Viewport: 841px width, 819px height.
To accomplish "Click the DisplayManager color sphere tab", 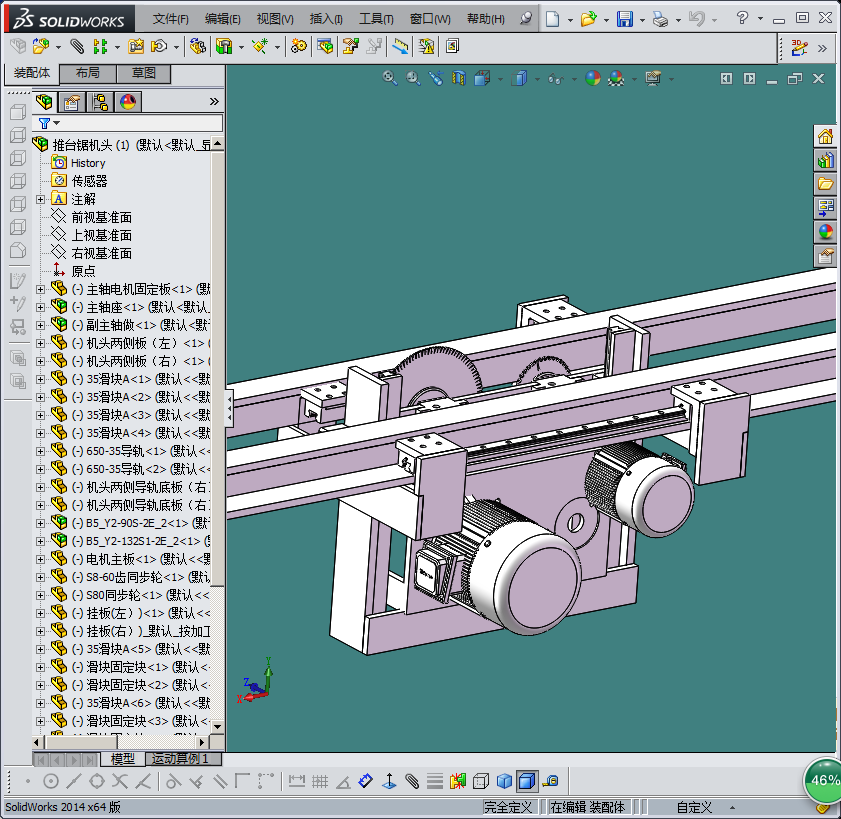I will [x=127, y=102].
